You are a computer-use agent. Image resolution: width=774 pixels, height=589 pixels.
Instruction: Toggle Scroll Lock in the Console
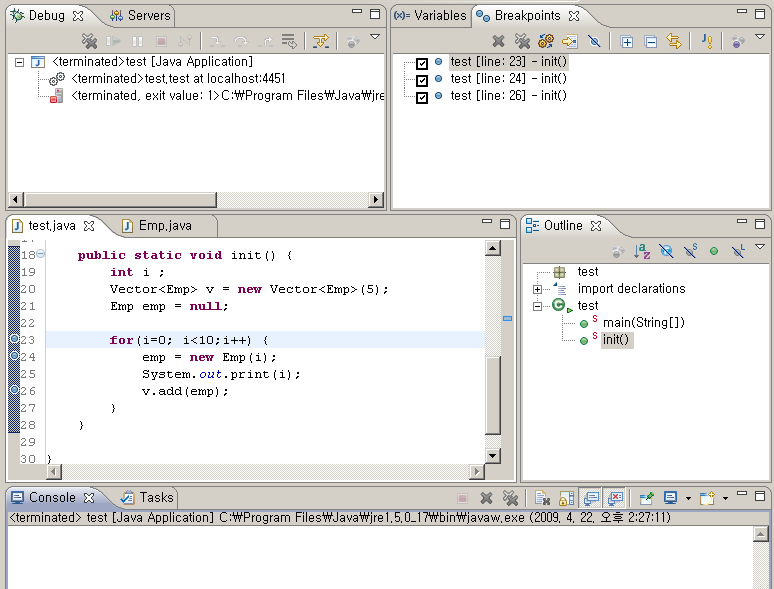(566, 497)
